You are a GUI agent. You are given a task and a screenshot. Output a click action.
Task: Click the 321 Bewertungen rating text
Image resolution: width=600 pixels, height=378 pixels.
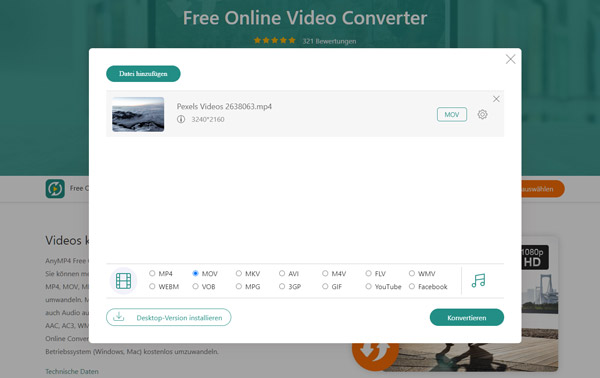click(329, 41)
